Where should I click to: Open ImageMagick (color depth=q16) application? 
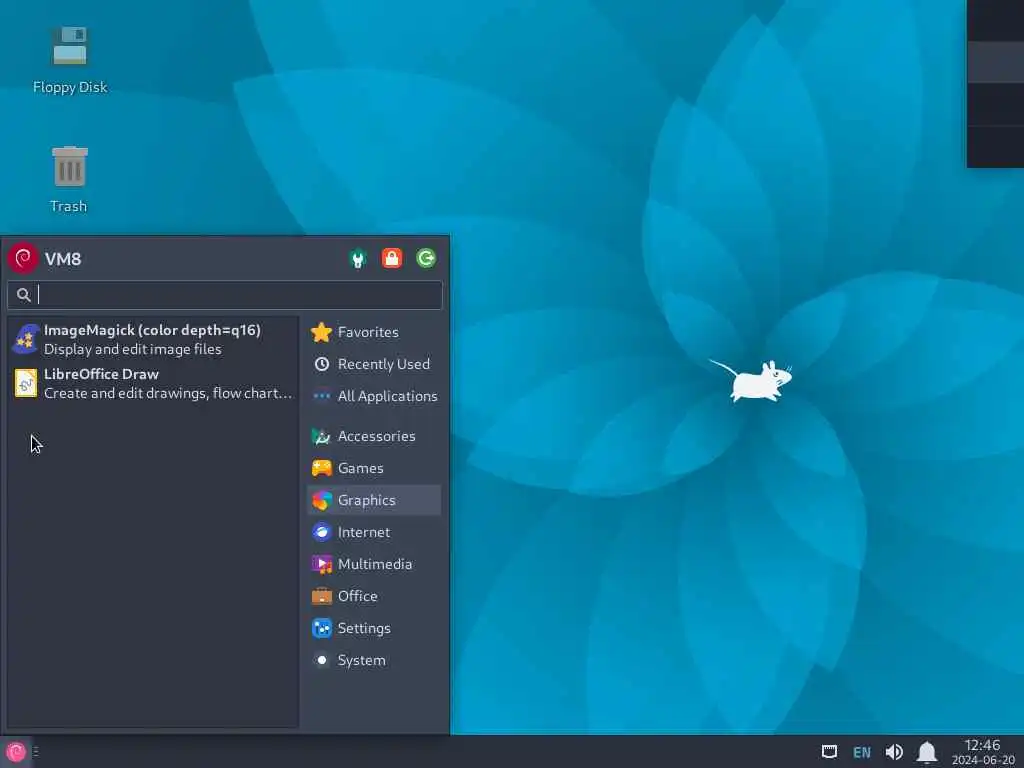(x=153, y=340)
